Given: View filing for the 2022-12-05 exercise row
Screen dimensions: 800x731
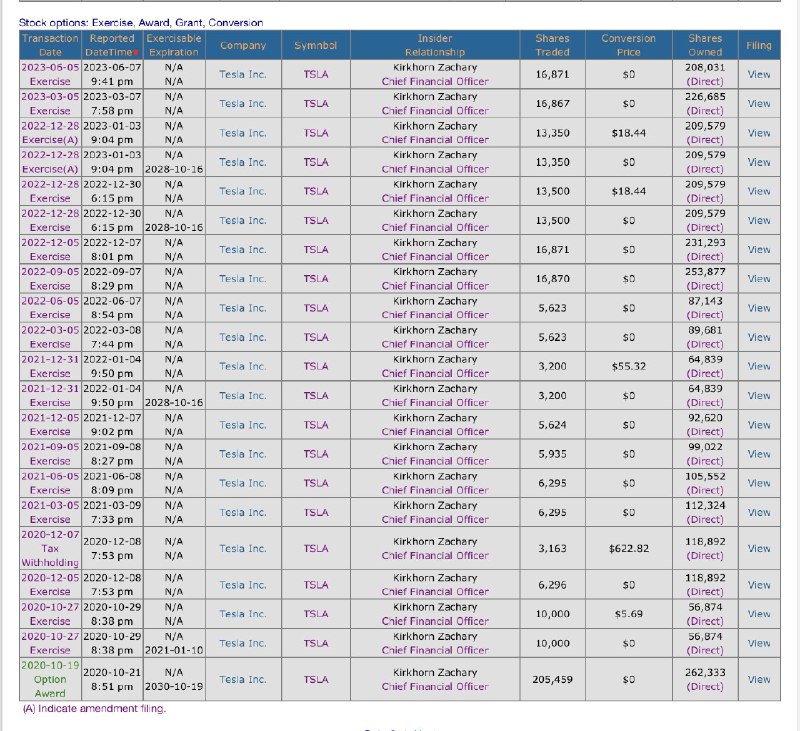Looking at the screenshot, I should (759, 249).
